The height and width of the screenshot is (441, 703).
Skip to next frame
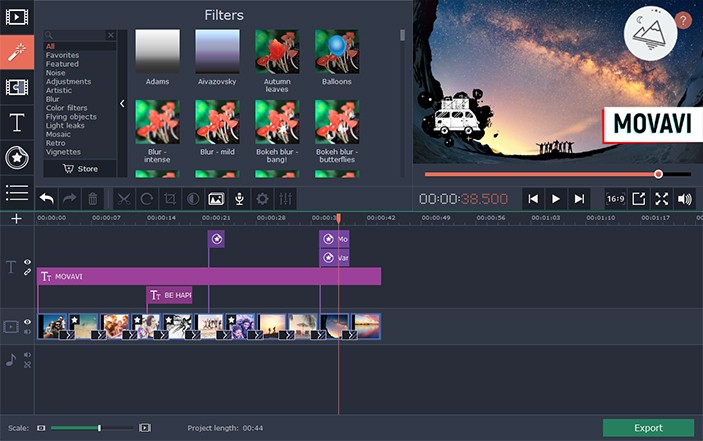579,199
